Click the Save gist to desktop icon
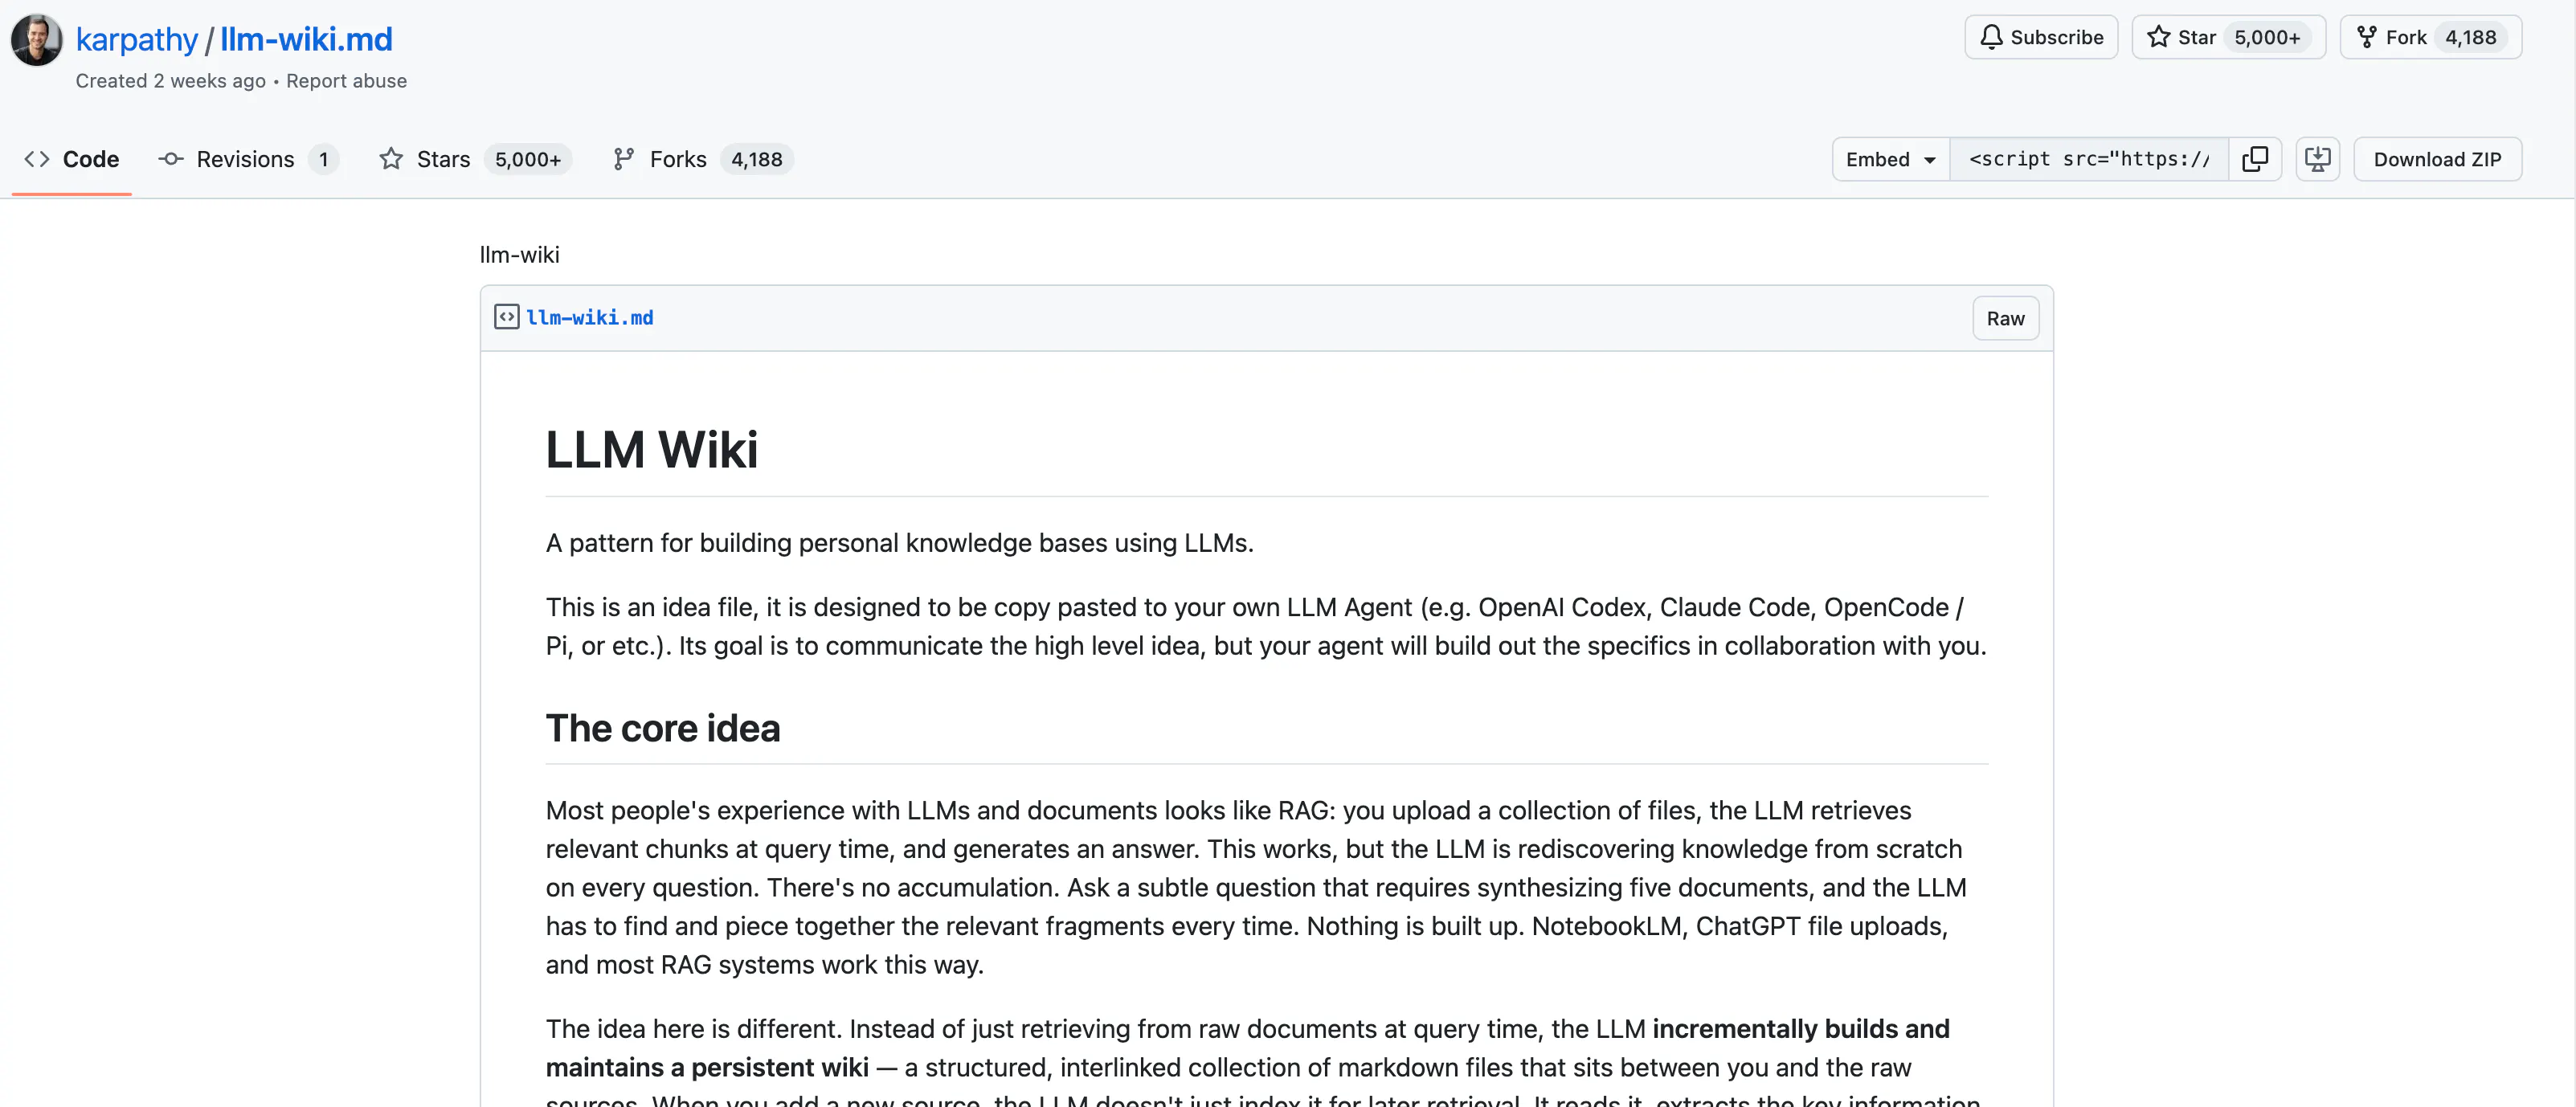This screenshot has width=2576, height=1107. [x=2317, y=159]
